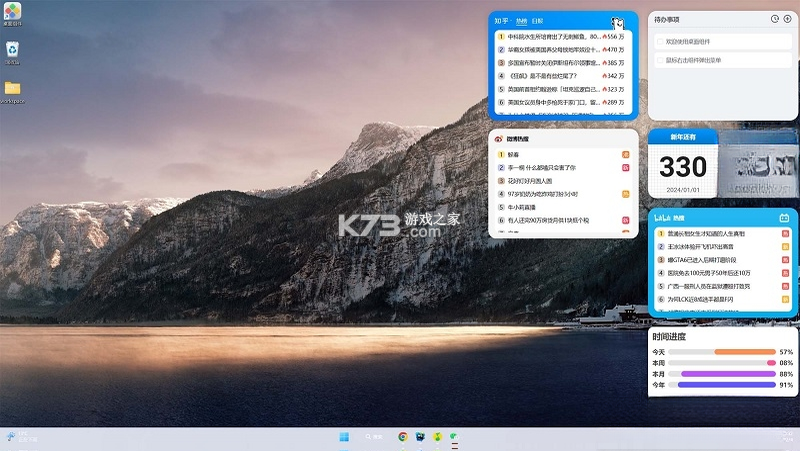Open the weather widget in the taskbar
Screen dimensions: 800x451
click(20, 437)
